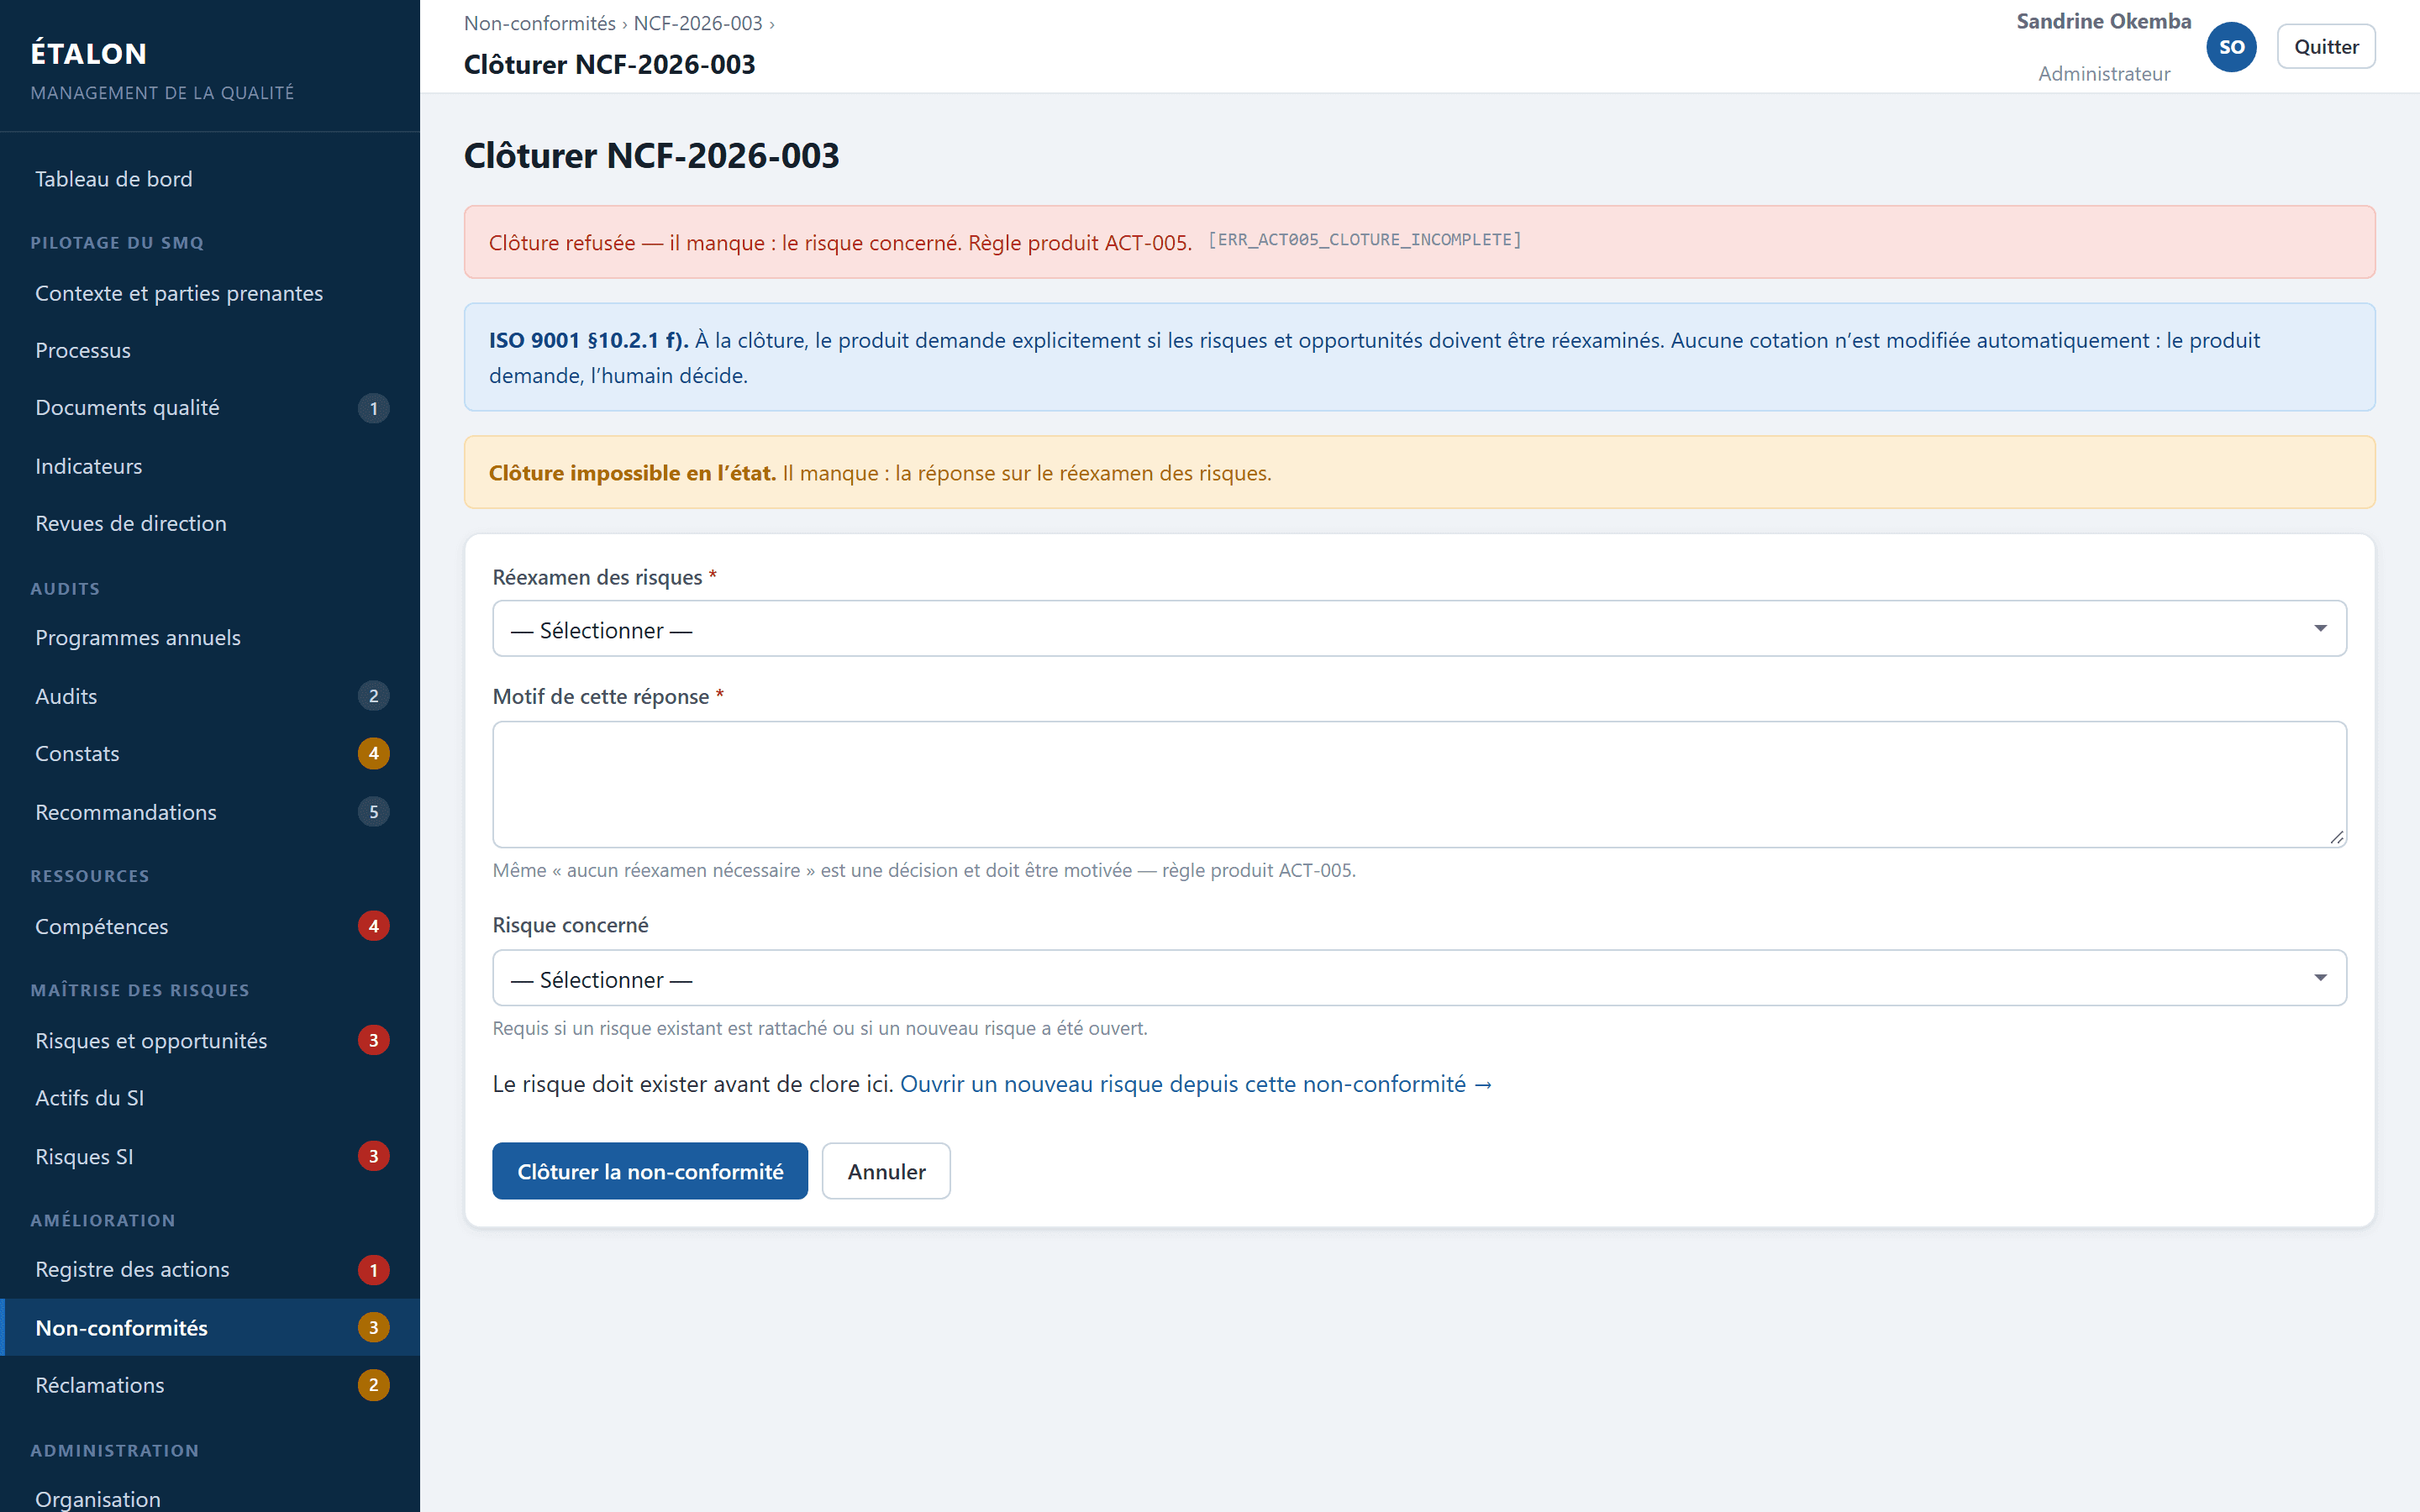2420x1512 pixels.
Task: Click the SO user avatar
Action: point(2231,47)
